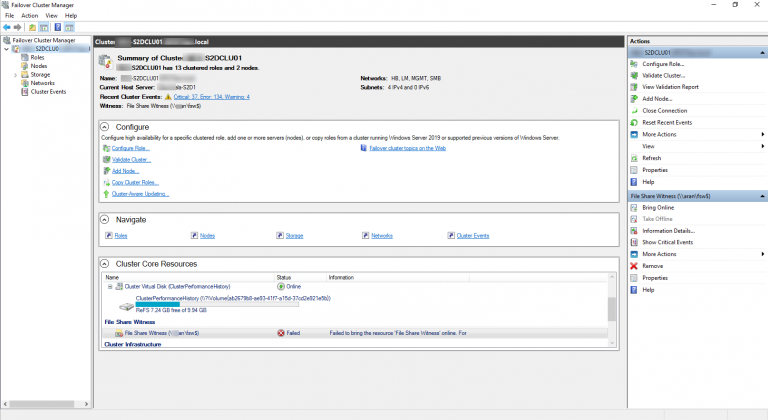Click Bring Online for File Share Witness

(658, 208)
